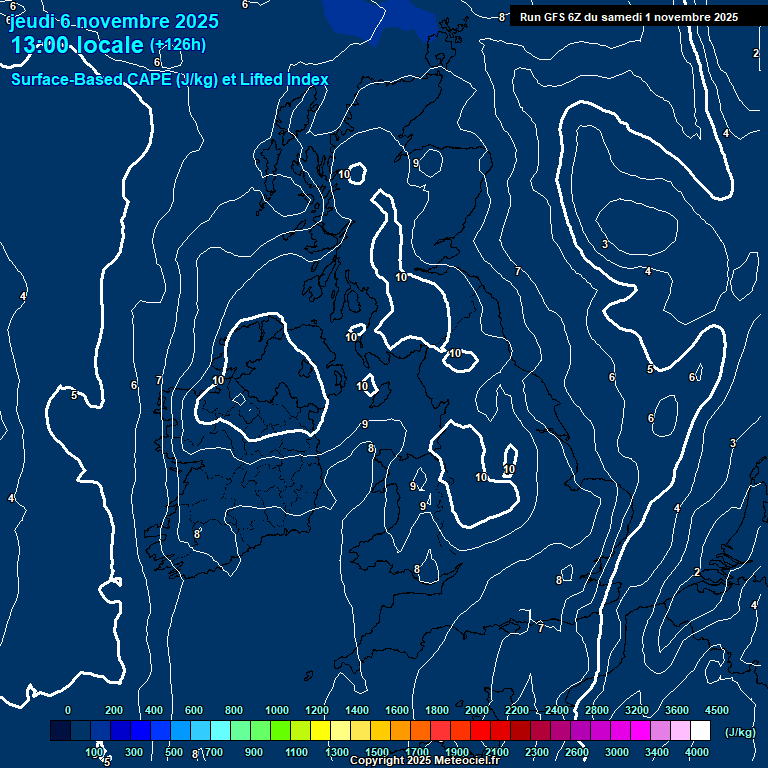Click 'Surface-Based CAPE (J/kg) et Lifted Index' subtitle

tap(169, 79)
